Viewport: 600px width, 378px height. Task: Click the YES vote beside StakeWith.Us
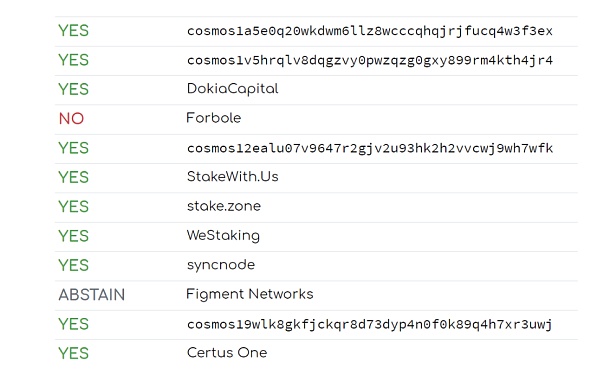(x=73, y=177)
